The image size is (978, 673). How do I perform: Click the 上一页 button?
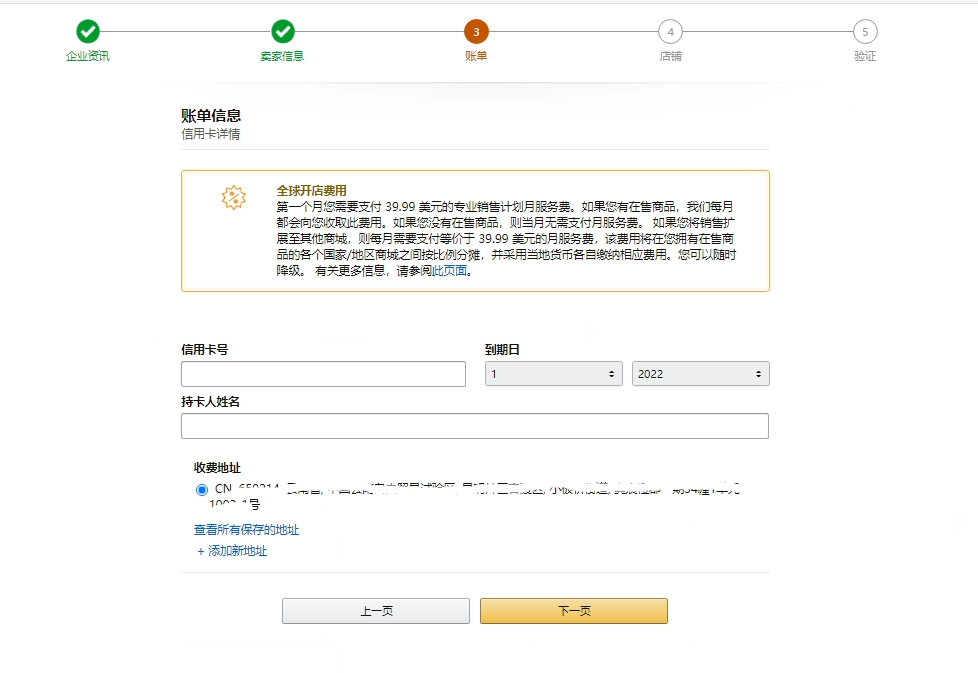click(375, 610)
